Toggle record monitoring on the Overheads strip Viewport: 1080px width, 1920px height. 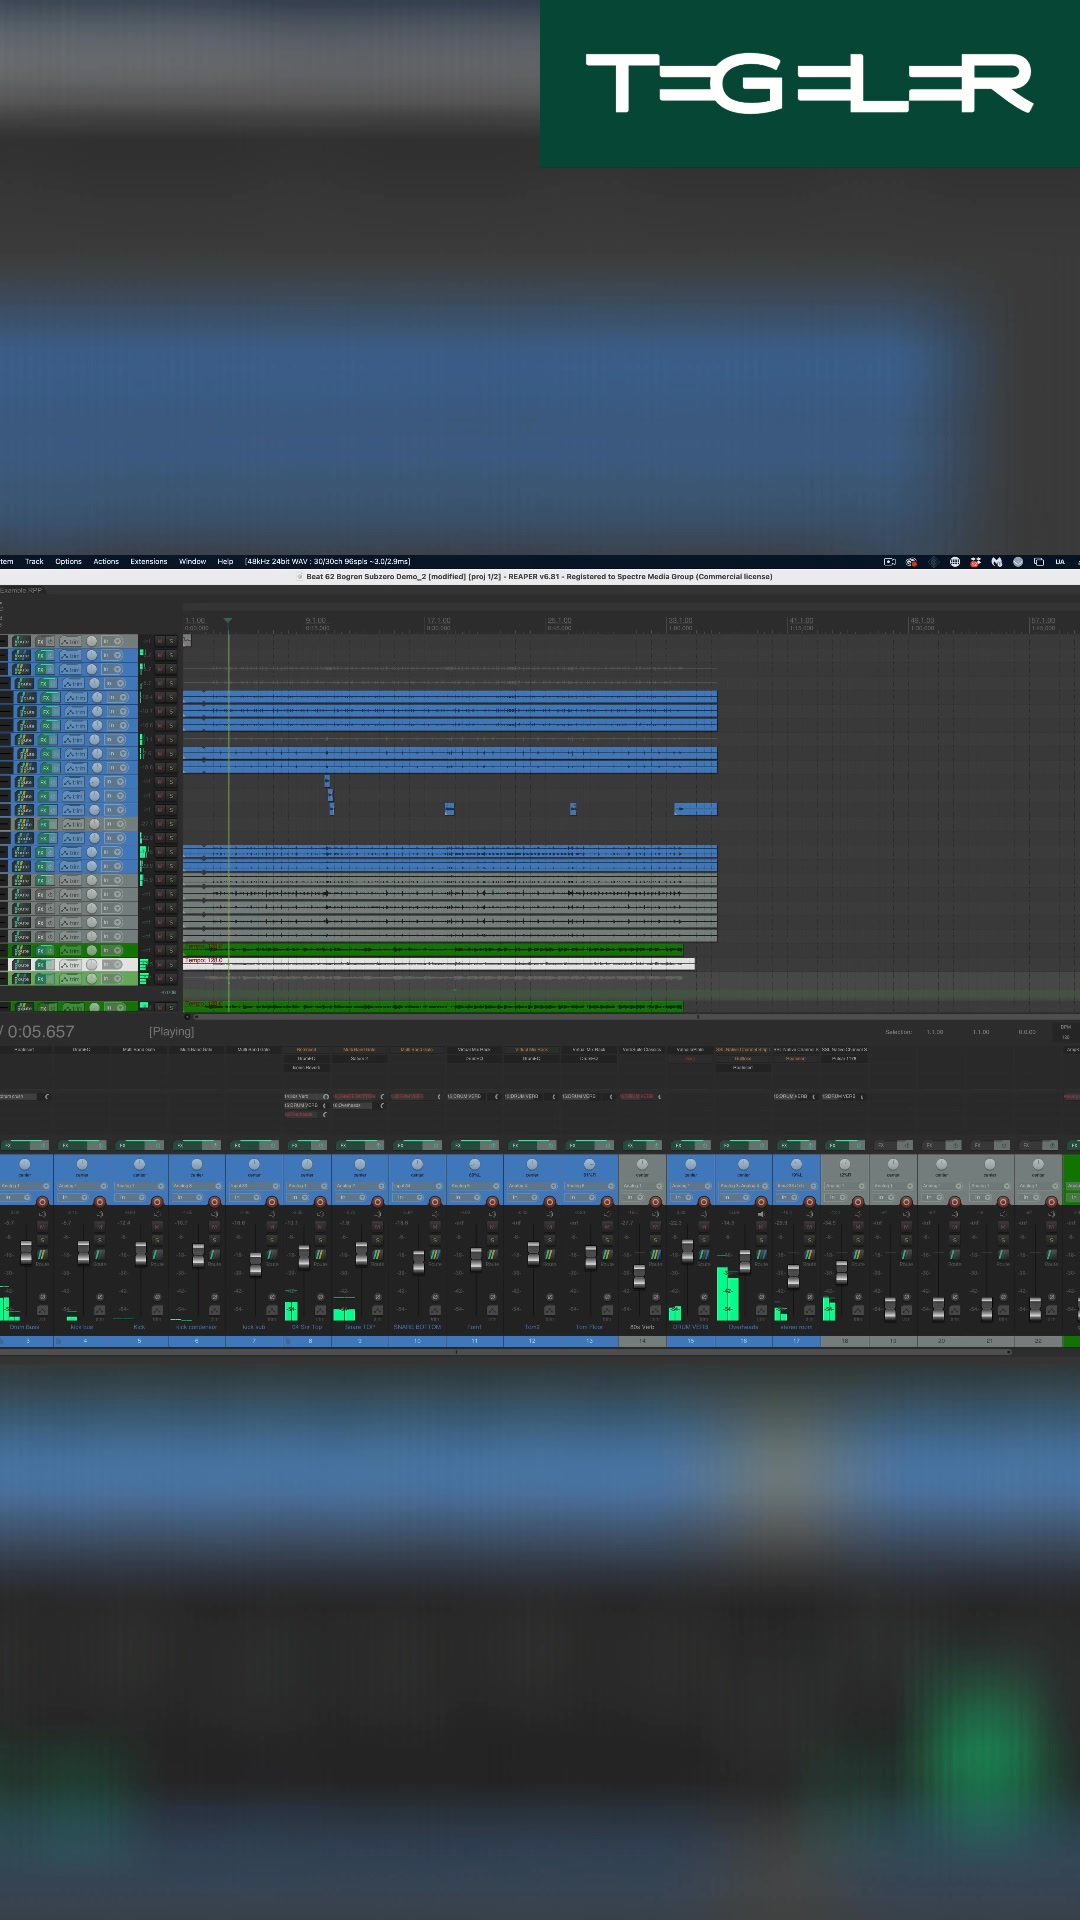[760, 1214]
